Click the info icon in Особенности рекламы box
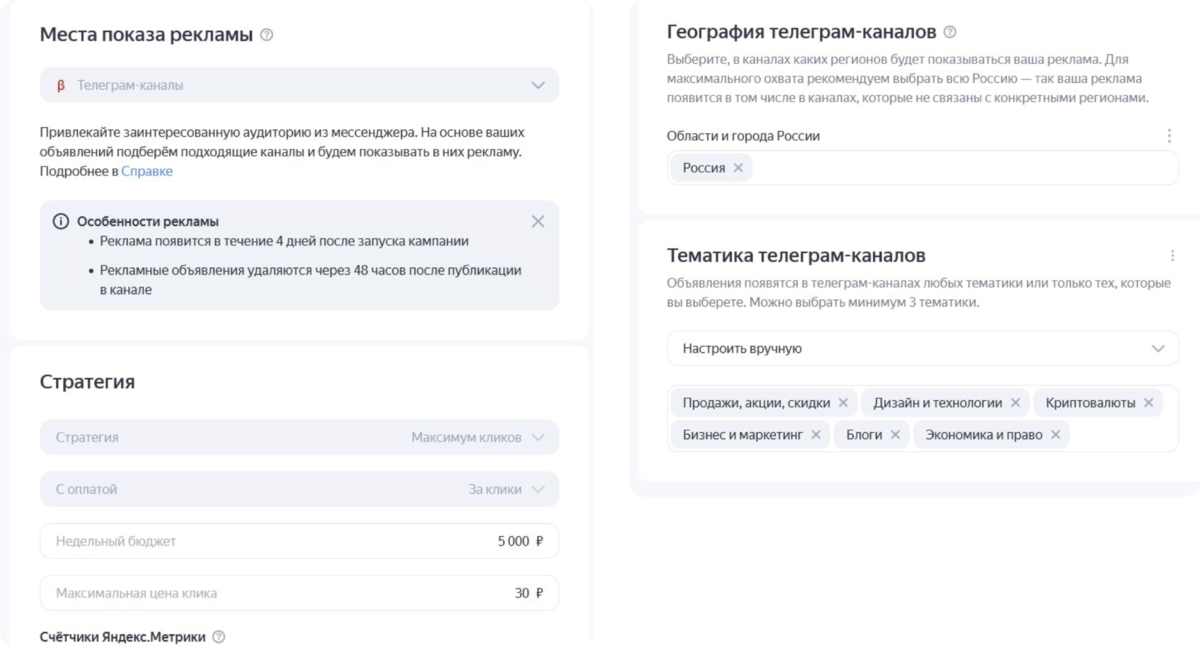Viewport: 1200px width, 647px height. 61,222
